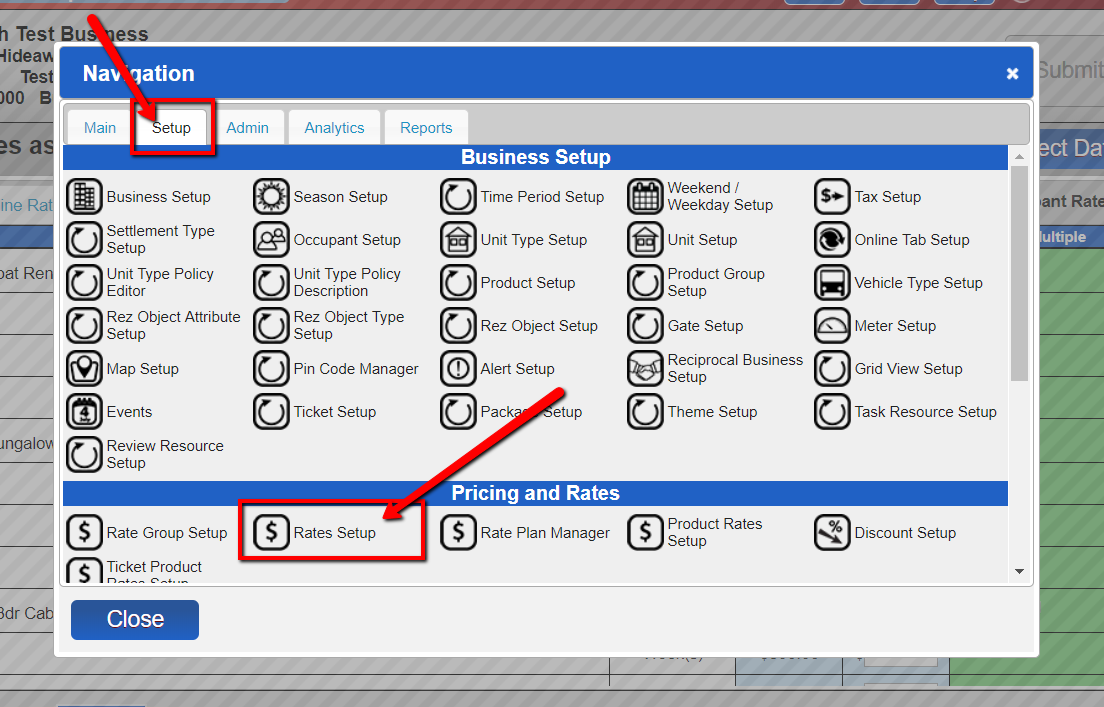
Task: Open Events calendar icon
Action: (x=84, y=411)
